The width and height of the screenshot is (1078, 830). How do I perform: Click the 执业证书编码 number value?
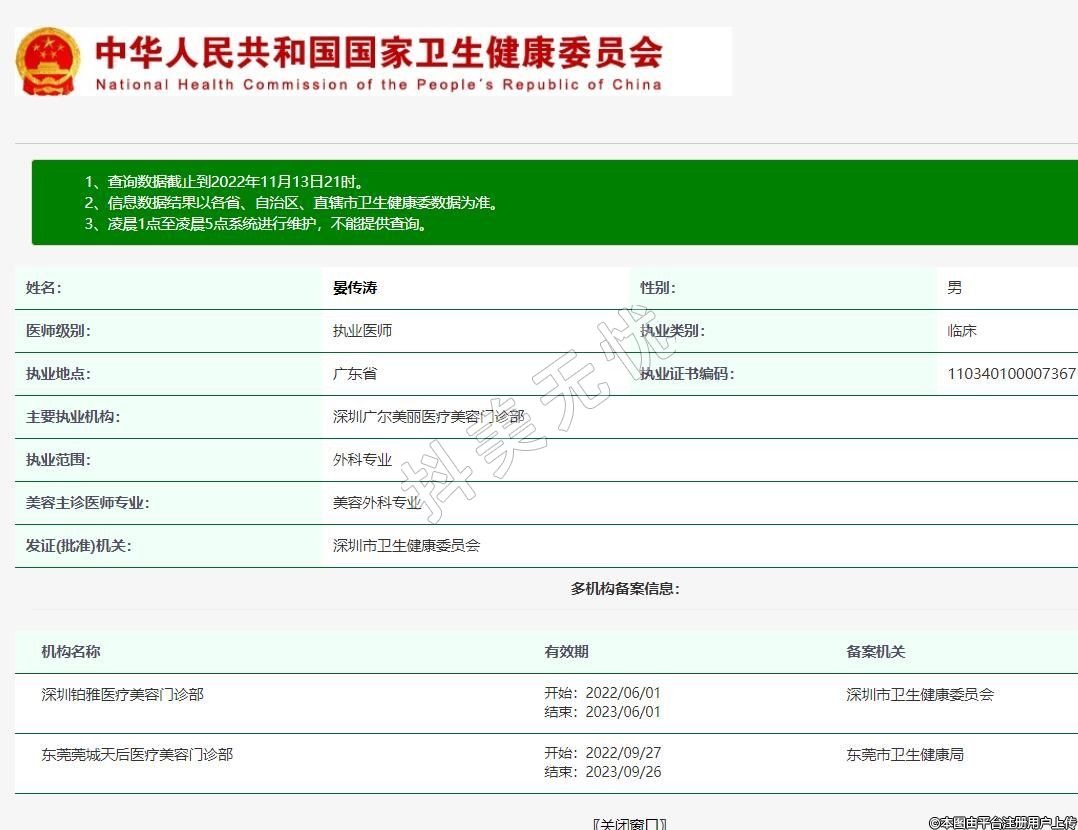[1011, 374]
